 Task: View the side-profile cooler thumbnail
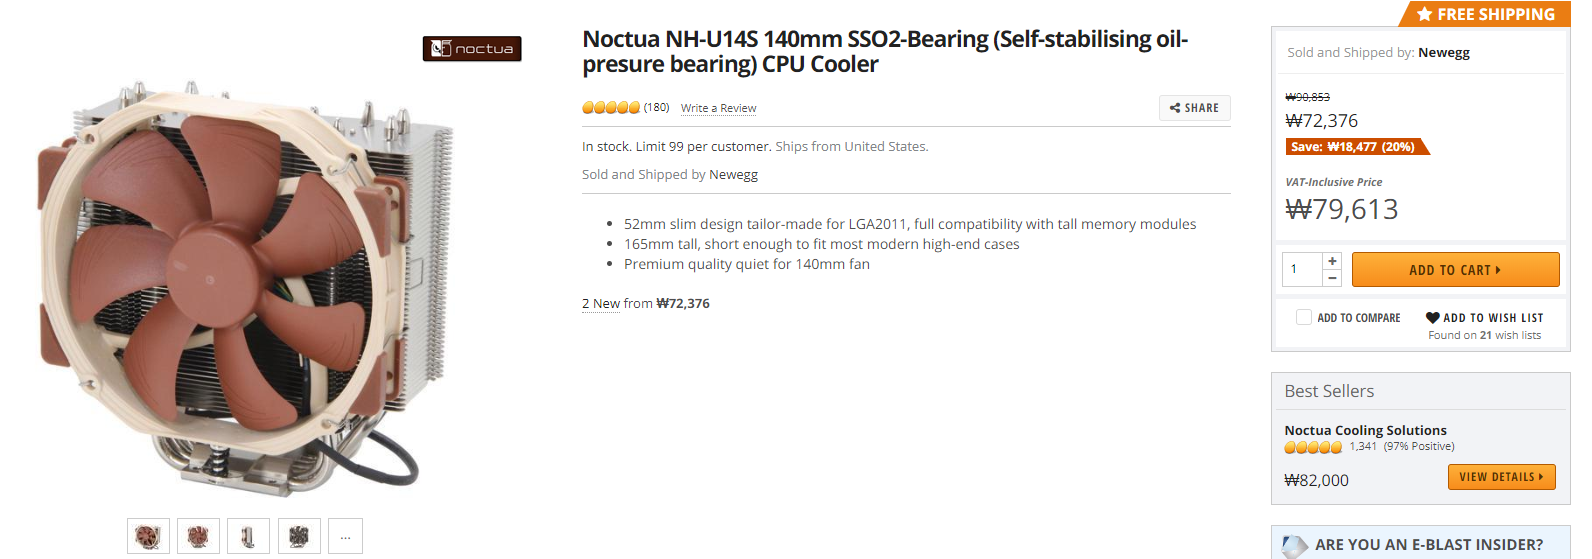(248, 537)
